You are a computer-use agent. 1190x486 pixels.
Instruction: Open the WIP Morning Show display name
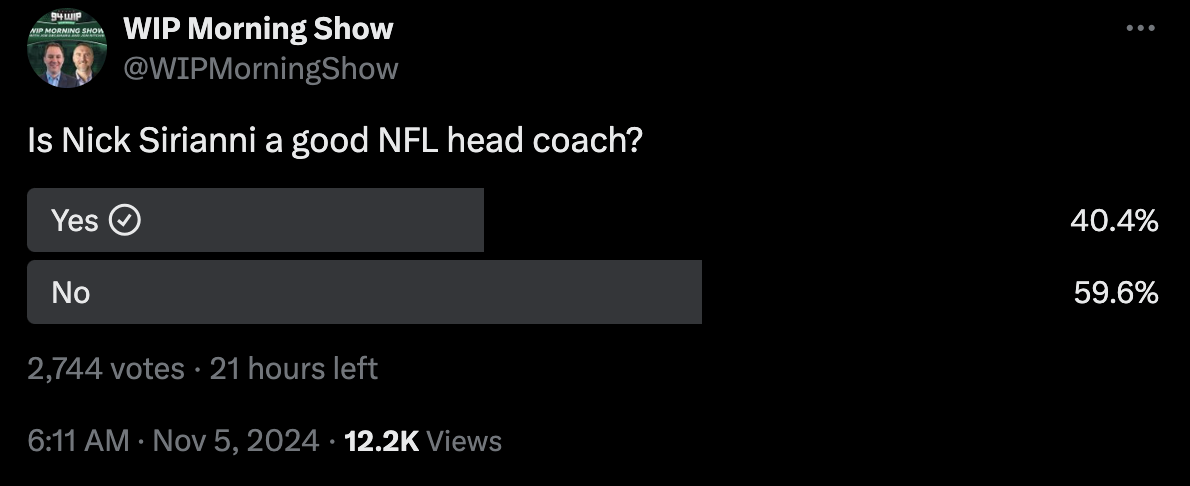click(258, 29)
